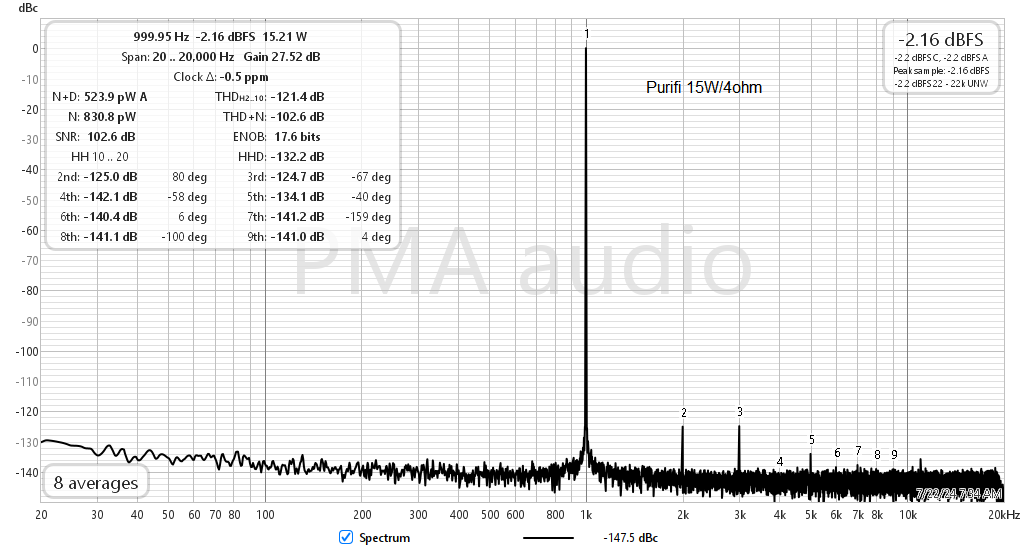The width and height of the screenshot is (1024, 549).
Task: Click harmonic marker 3 at 3k
Action: click(740, 412)
